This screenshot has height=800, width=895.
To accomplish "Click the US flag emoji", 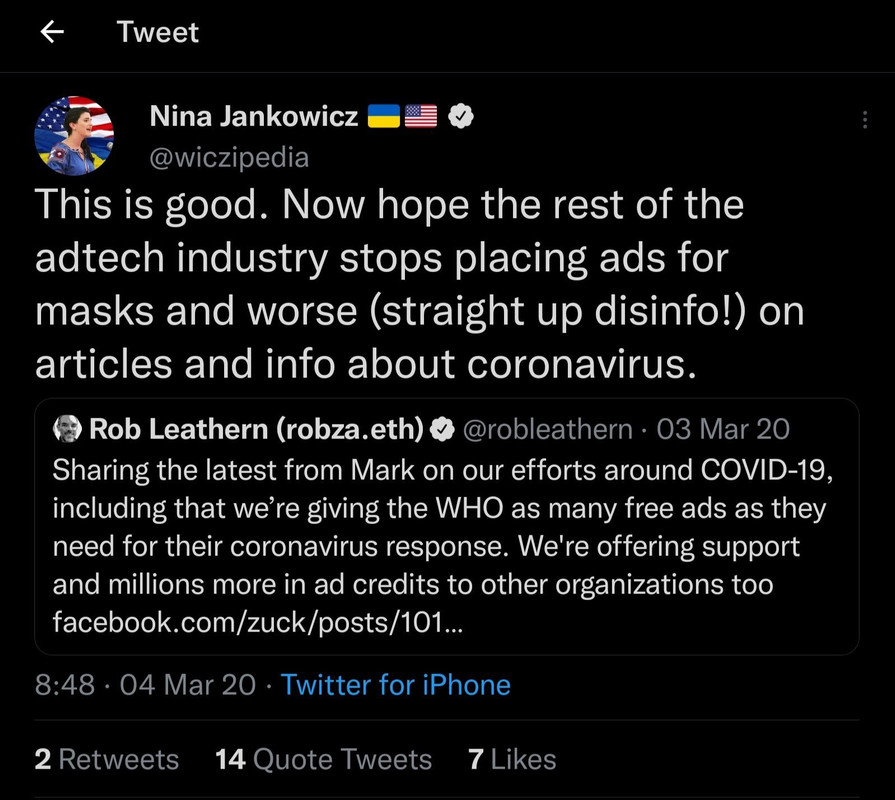I will pos(421,116).
